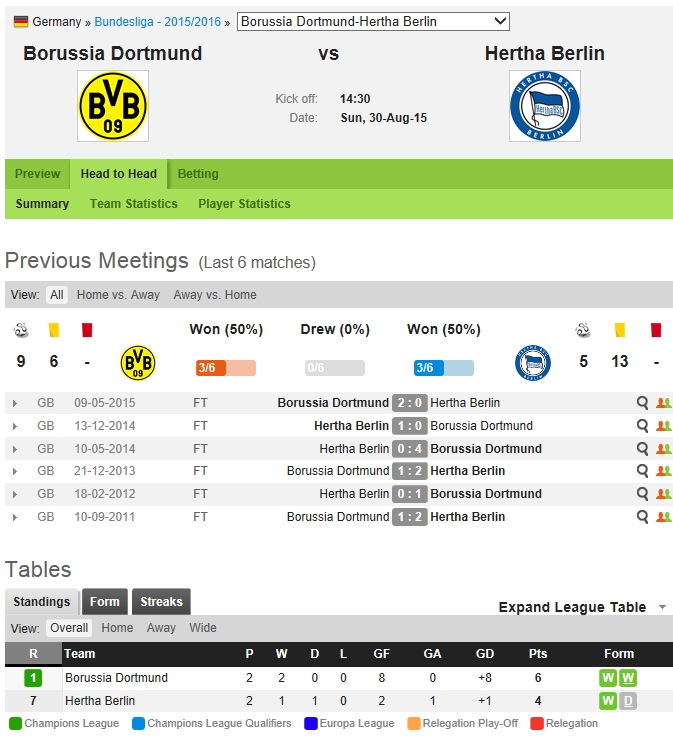Open the Borussia Dortmund-Hertha Berlin match dropdown
The height and width of the screenshot is (738, 673).
click(373, 21)
